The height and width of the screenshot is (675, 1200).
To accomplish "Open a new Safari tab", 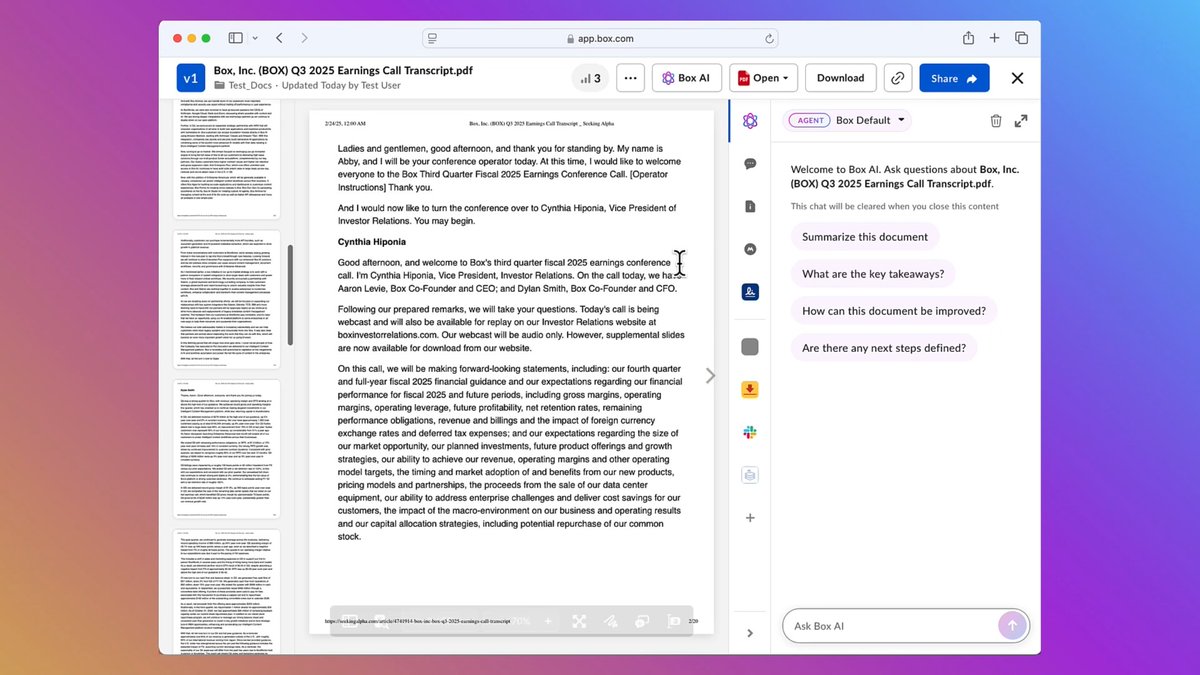I will (x=994, y=38).
